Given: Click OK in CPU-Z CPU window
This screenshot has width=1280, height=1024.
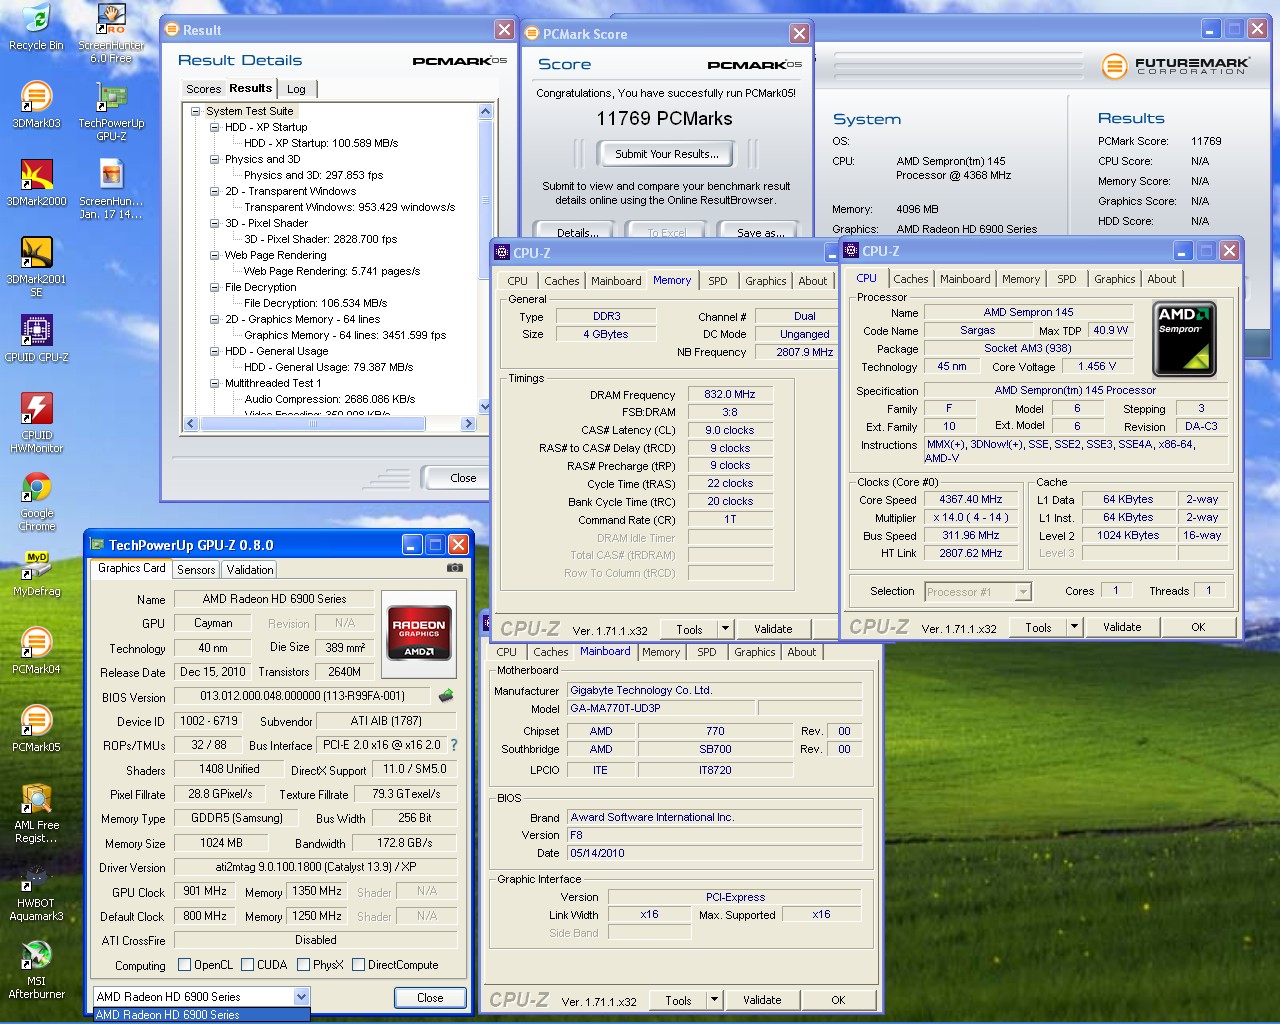Looking at the screenshot, I should click(1198, 627).
